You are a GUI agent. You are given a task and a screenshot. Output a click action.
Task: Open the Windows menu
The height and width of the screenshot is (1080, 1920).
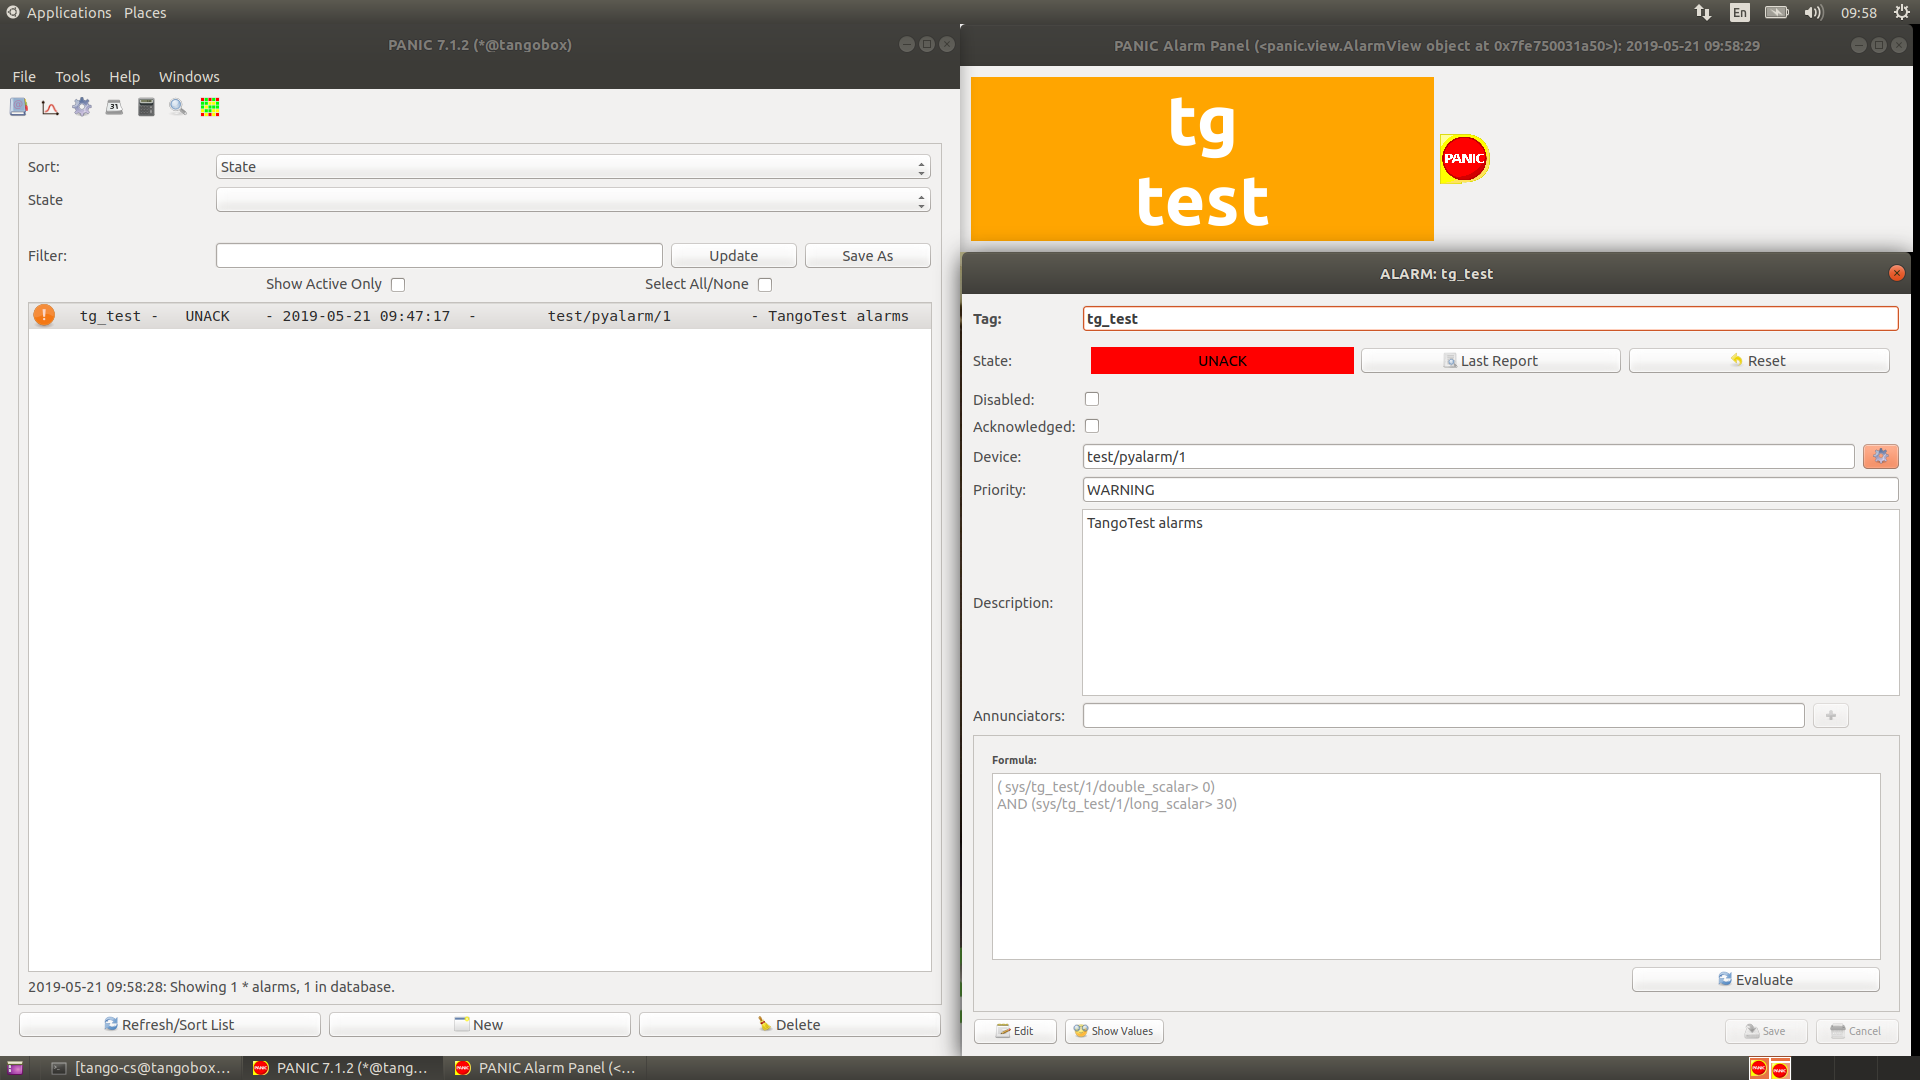click(x=189, y=77)
